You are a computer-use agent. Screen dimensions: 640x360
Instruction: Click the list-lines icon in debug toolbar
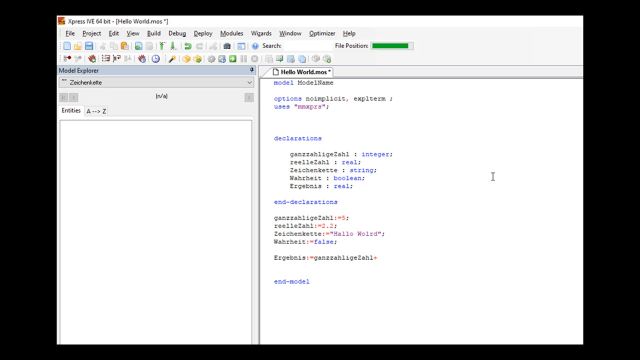[x=106, y=59]
